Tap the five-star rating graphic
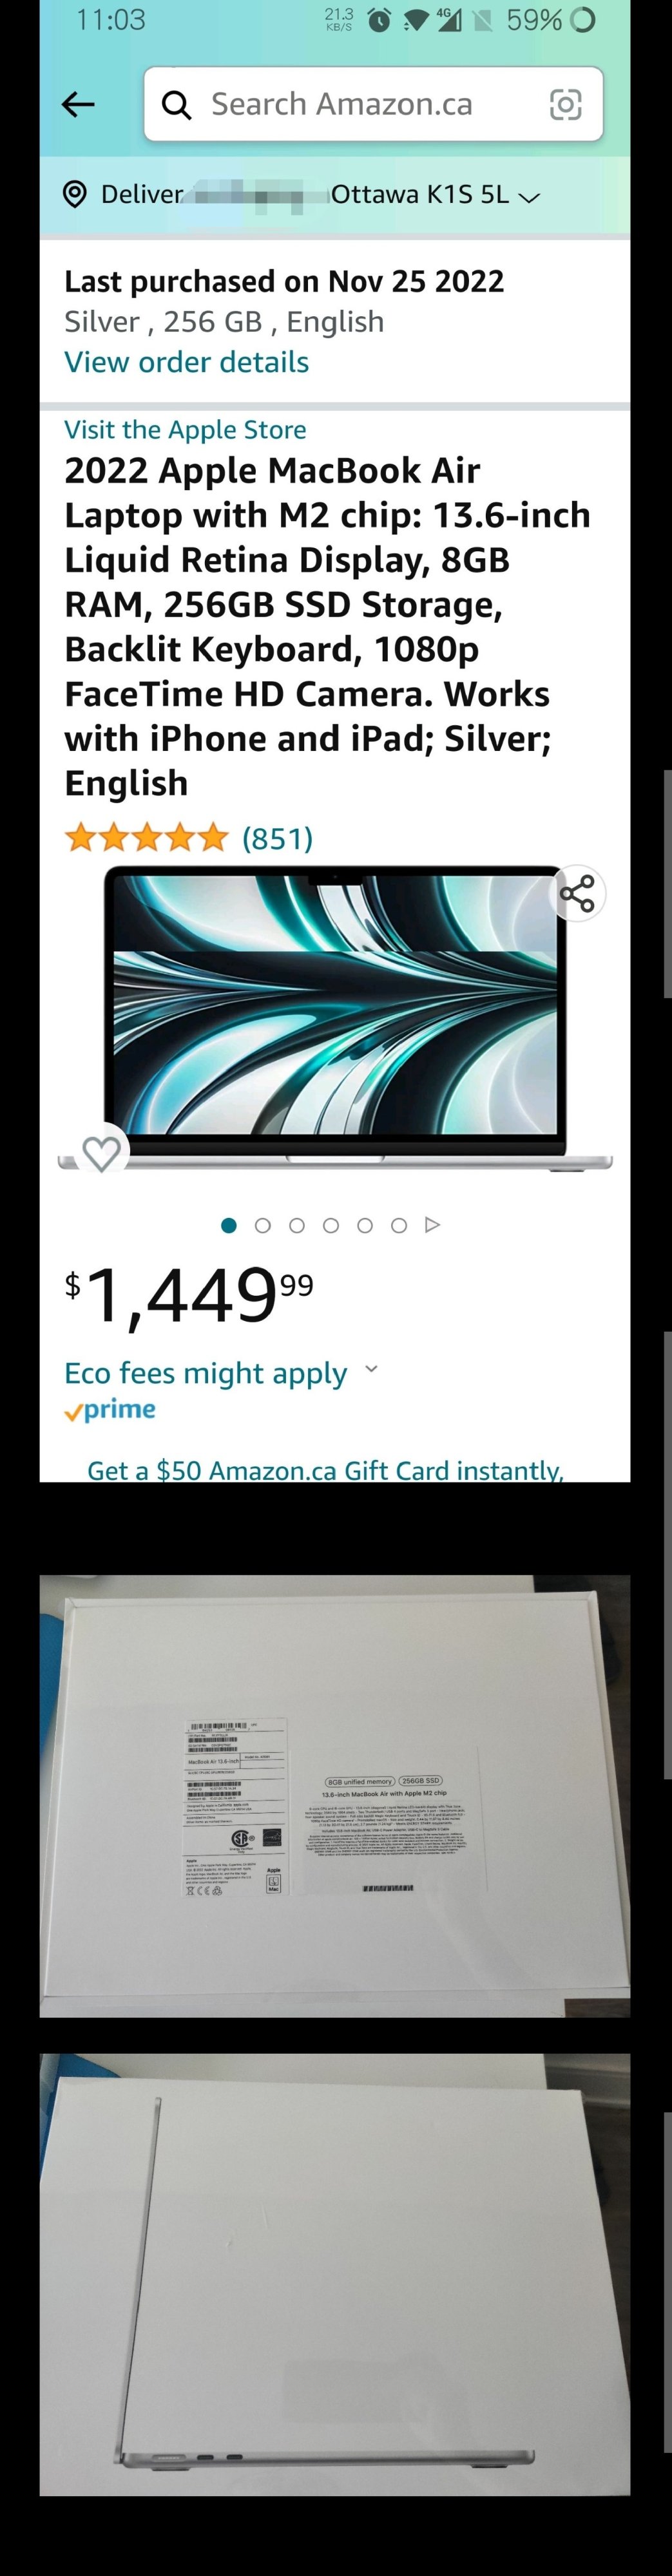The height and width of the screenshot is (2576, 672). [x=147, y=837]
